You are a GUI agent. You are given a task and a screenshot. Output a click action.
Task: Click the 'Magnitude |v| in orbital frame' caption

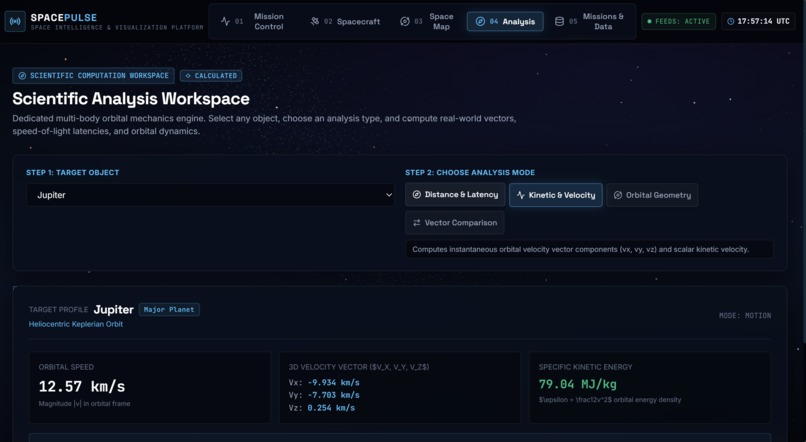84,404
